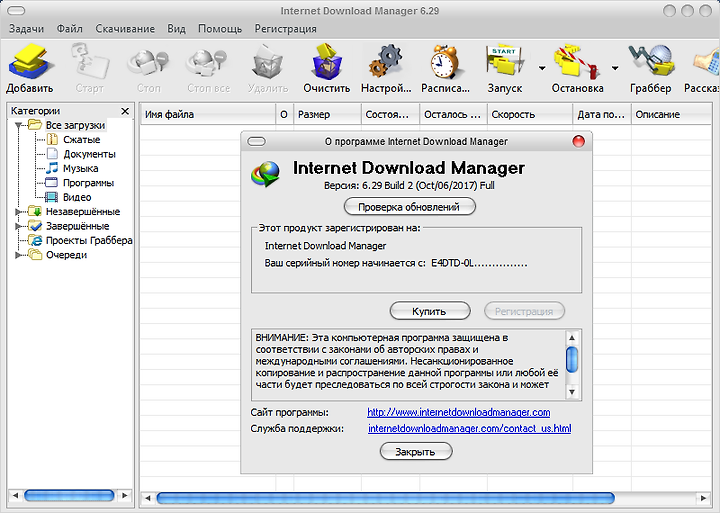Click the Документы category page icon
The height and width of the screenshot is (513, 720).
[53, 154]
